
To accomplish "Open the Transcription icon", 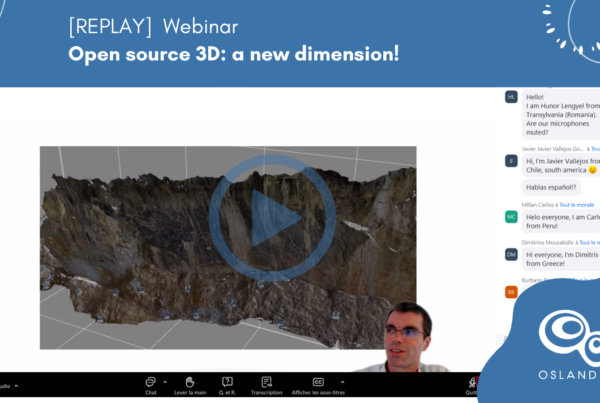I will 267,382.
